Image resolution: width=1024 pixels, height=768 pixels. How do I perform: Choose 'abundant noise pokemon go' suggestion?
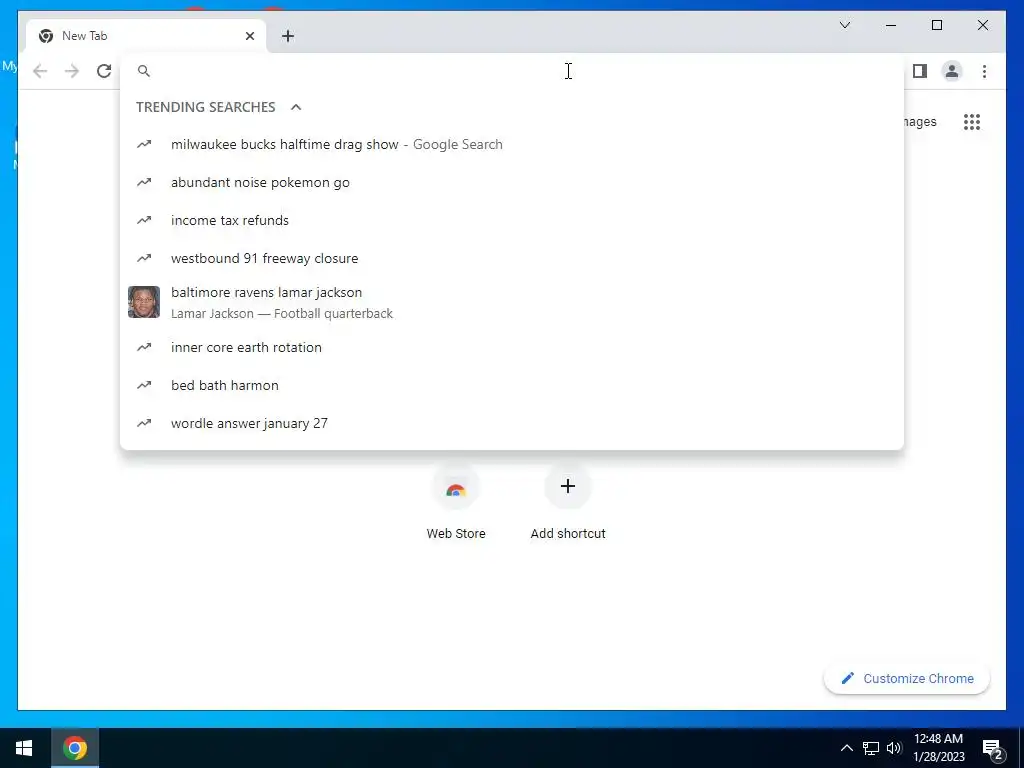512,182
